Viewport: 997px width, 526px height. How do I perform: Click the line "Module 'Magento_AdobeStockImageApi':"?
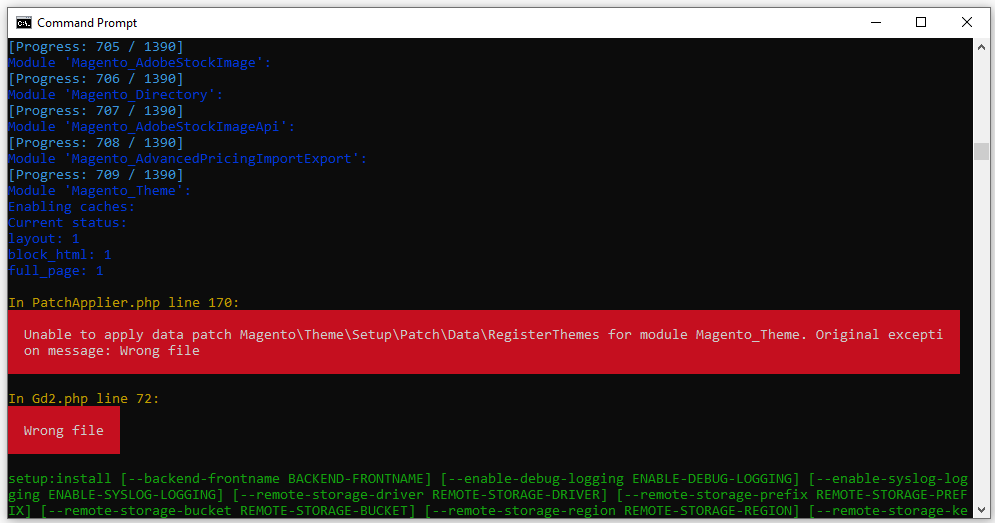pyautogui.click(x=151, y=127)
